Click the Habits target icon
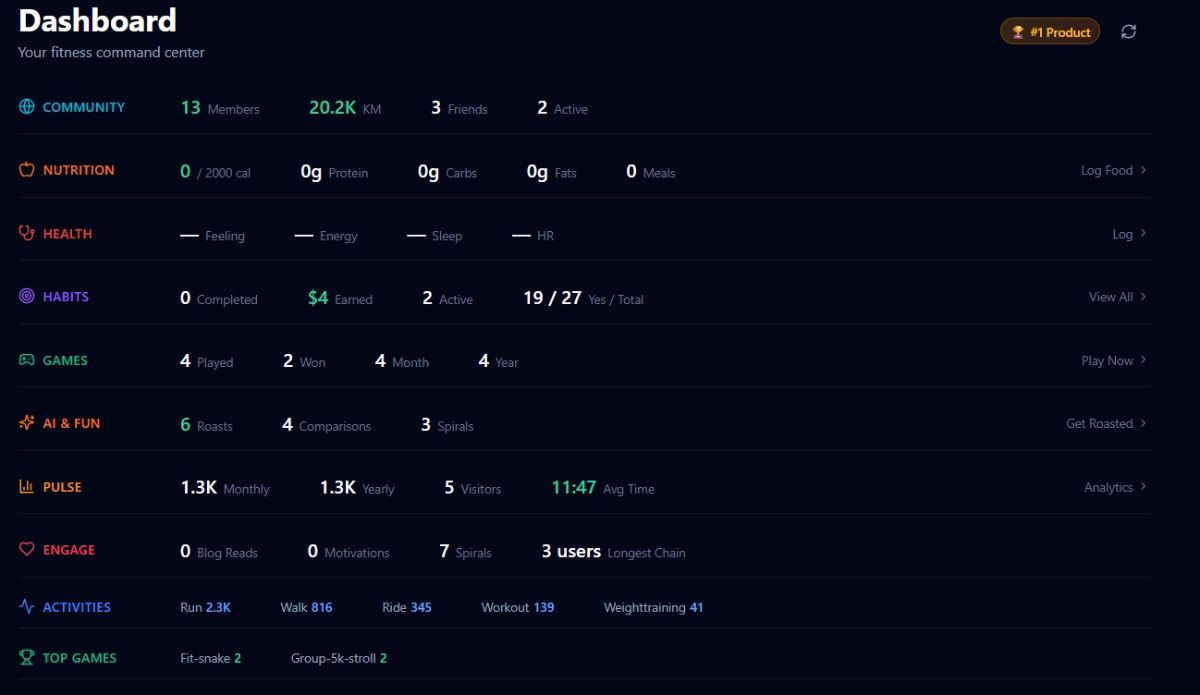 point(27,296)
